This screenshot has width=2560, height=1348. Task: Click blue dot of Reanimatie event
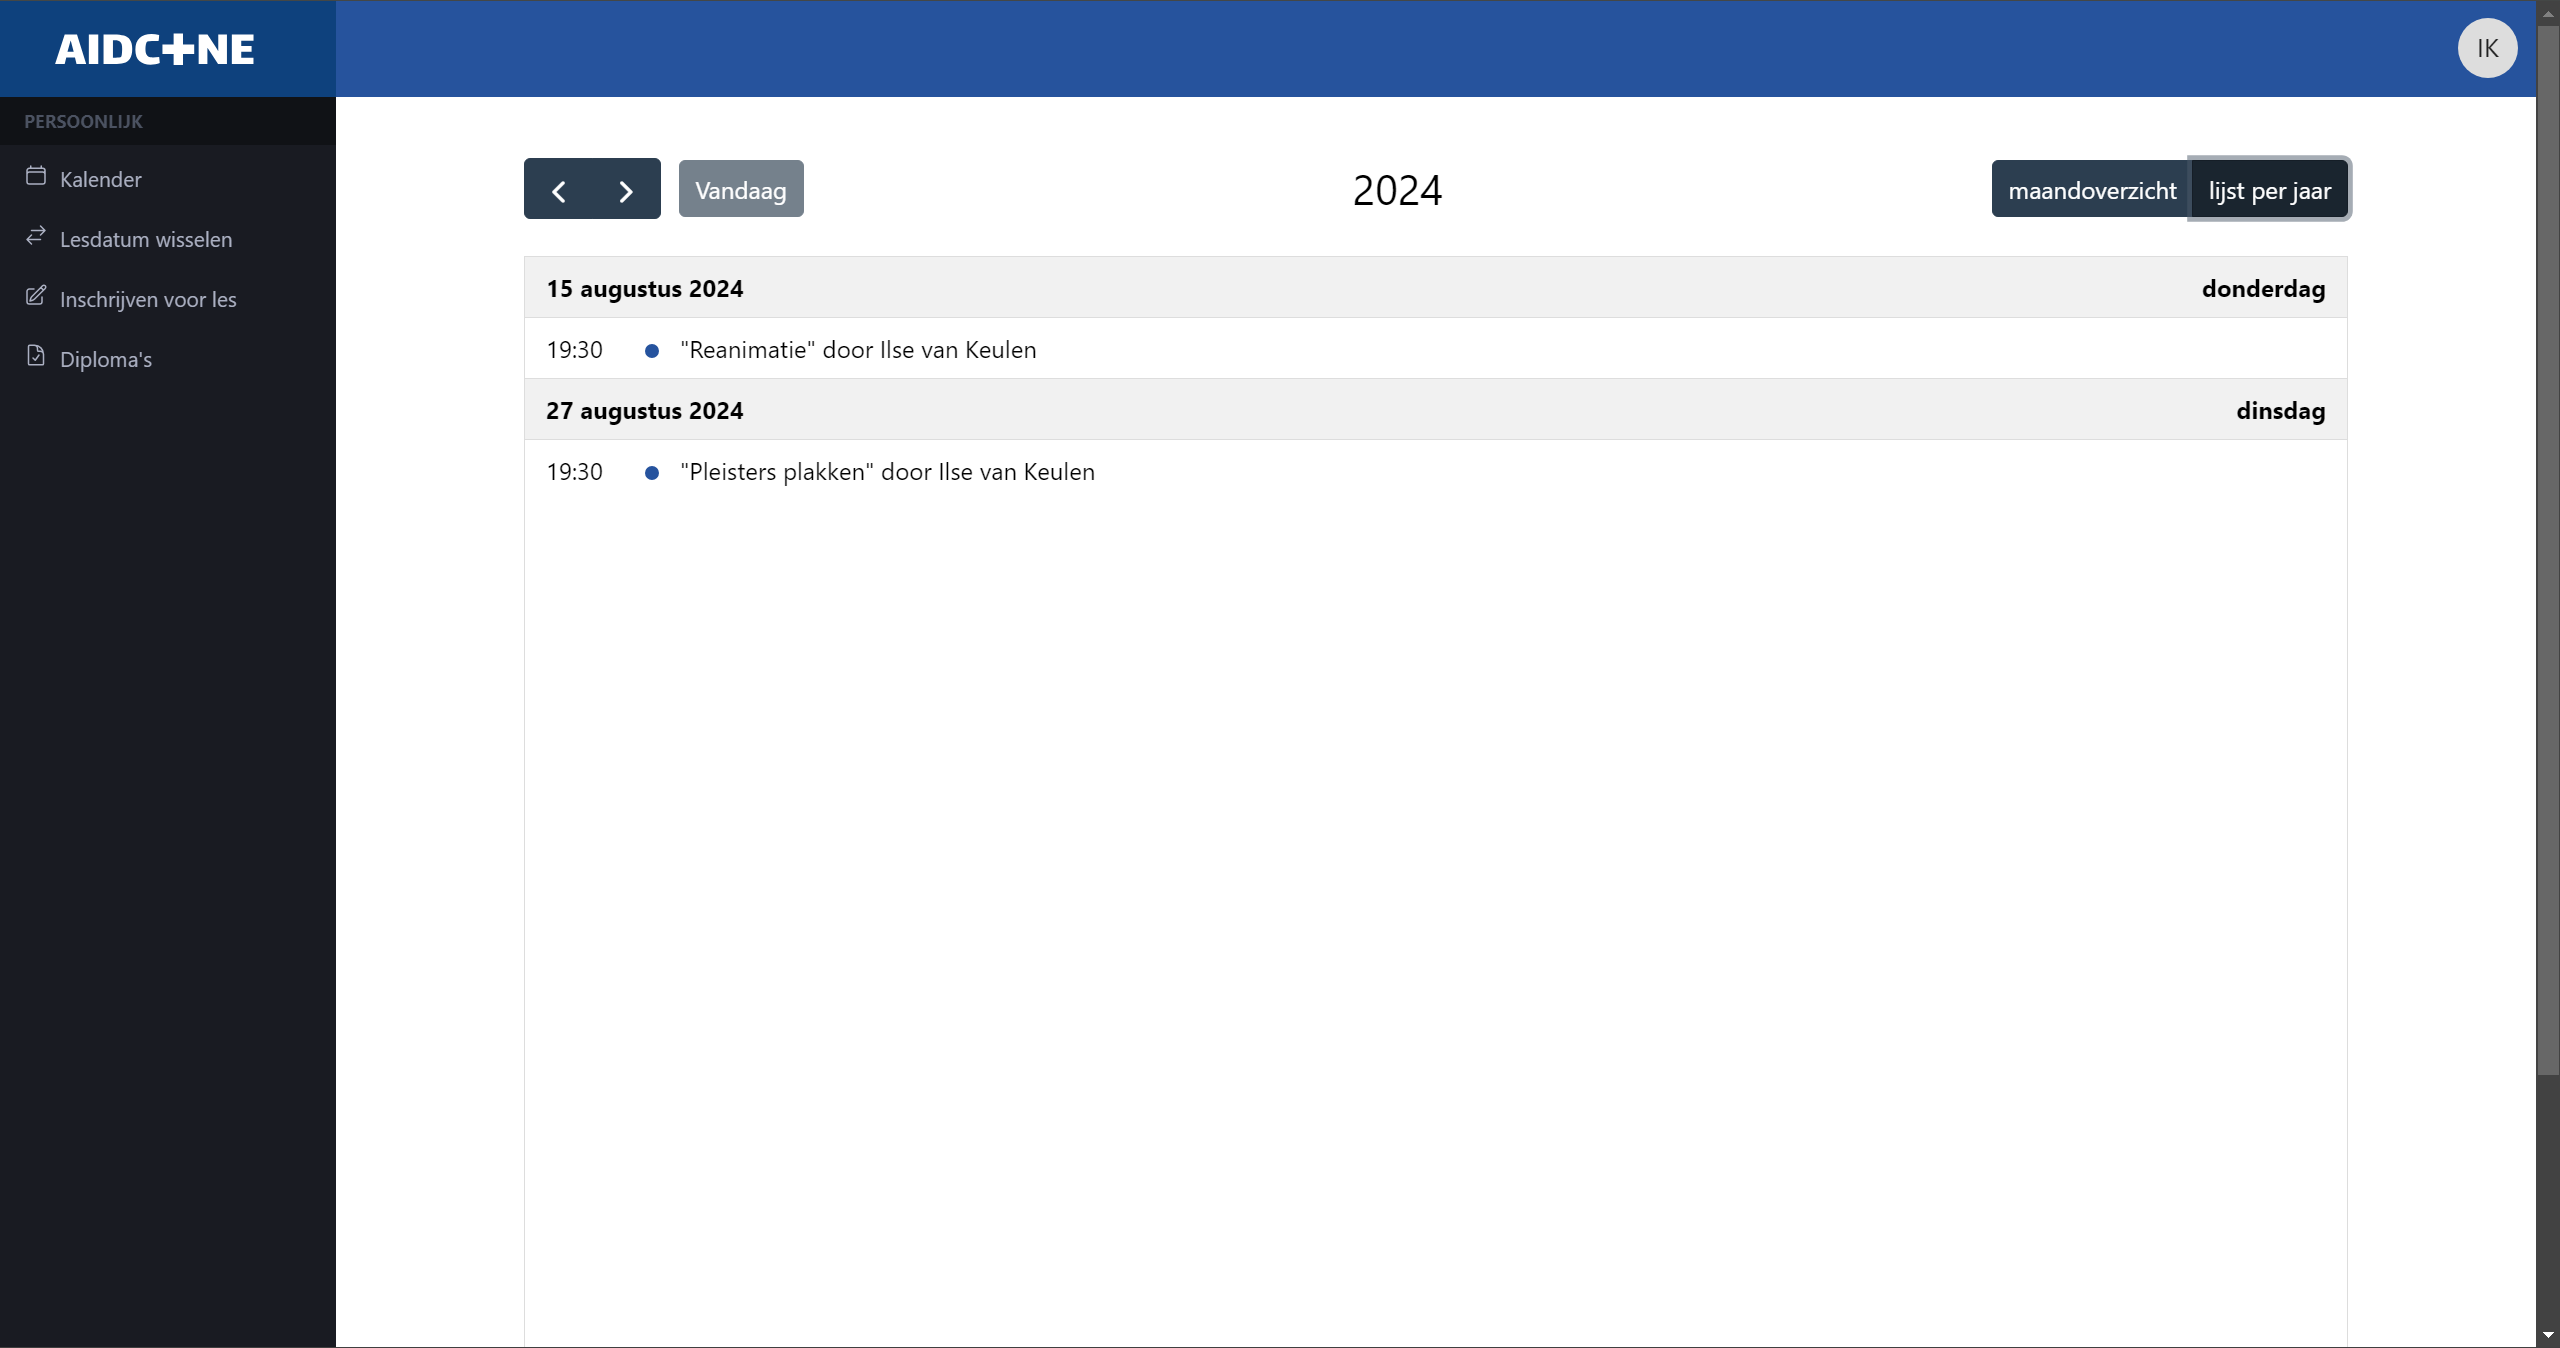click(x=652, y=351)
